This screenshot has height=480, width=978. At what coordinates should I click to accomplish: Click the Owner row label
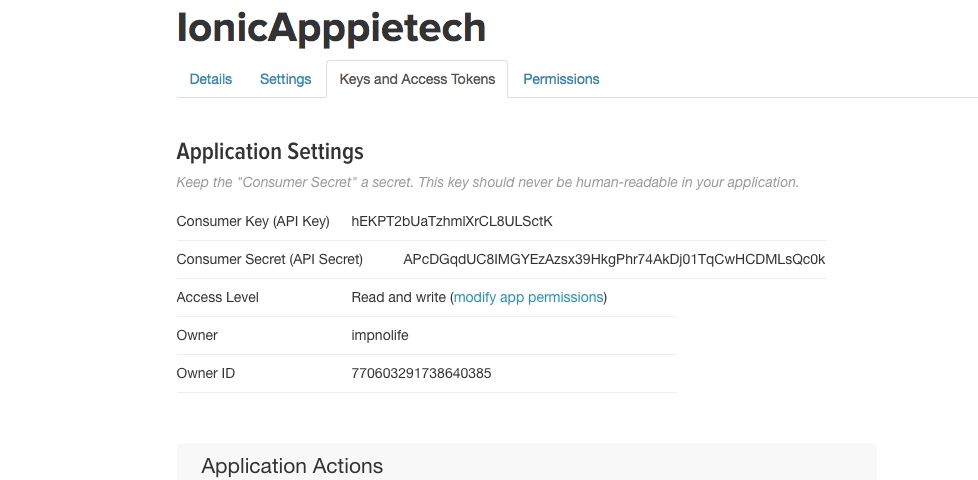(x=197, y=335)
